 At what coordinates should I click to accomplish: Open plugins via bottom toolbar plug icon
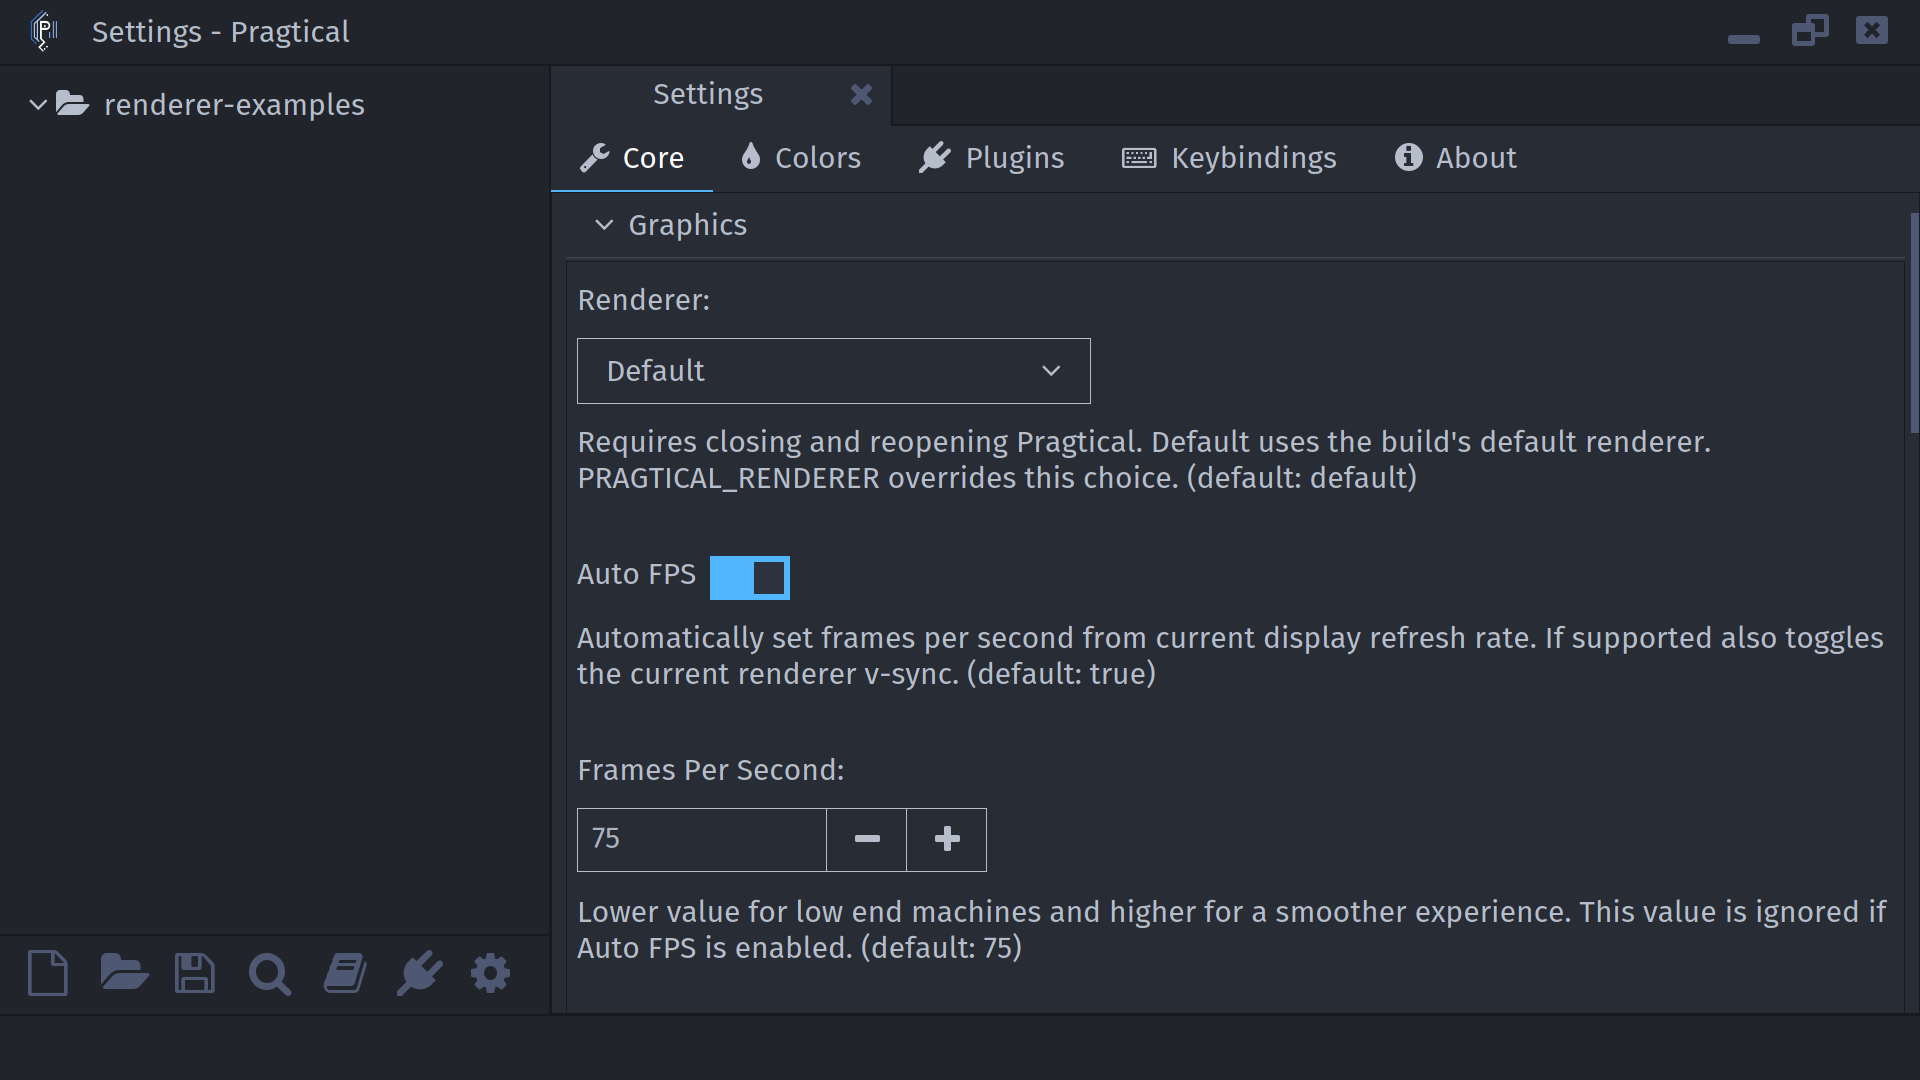(419, 973)
